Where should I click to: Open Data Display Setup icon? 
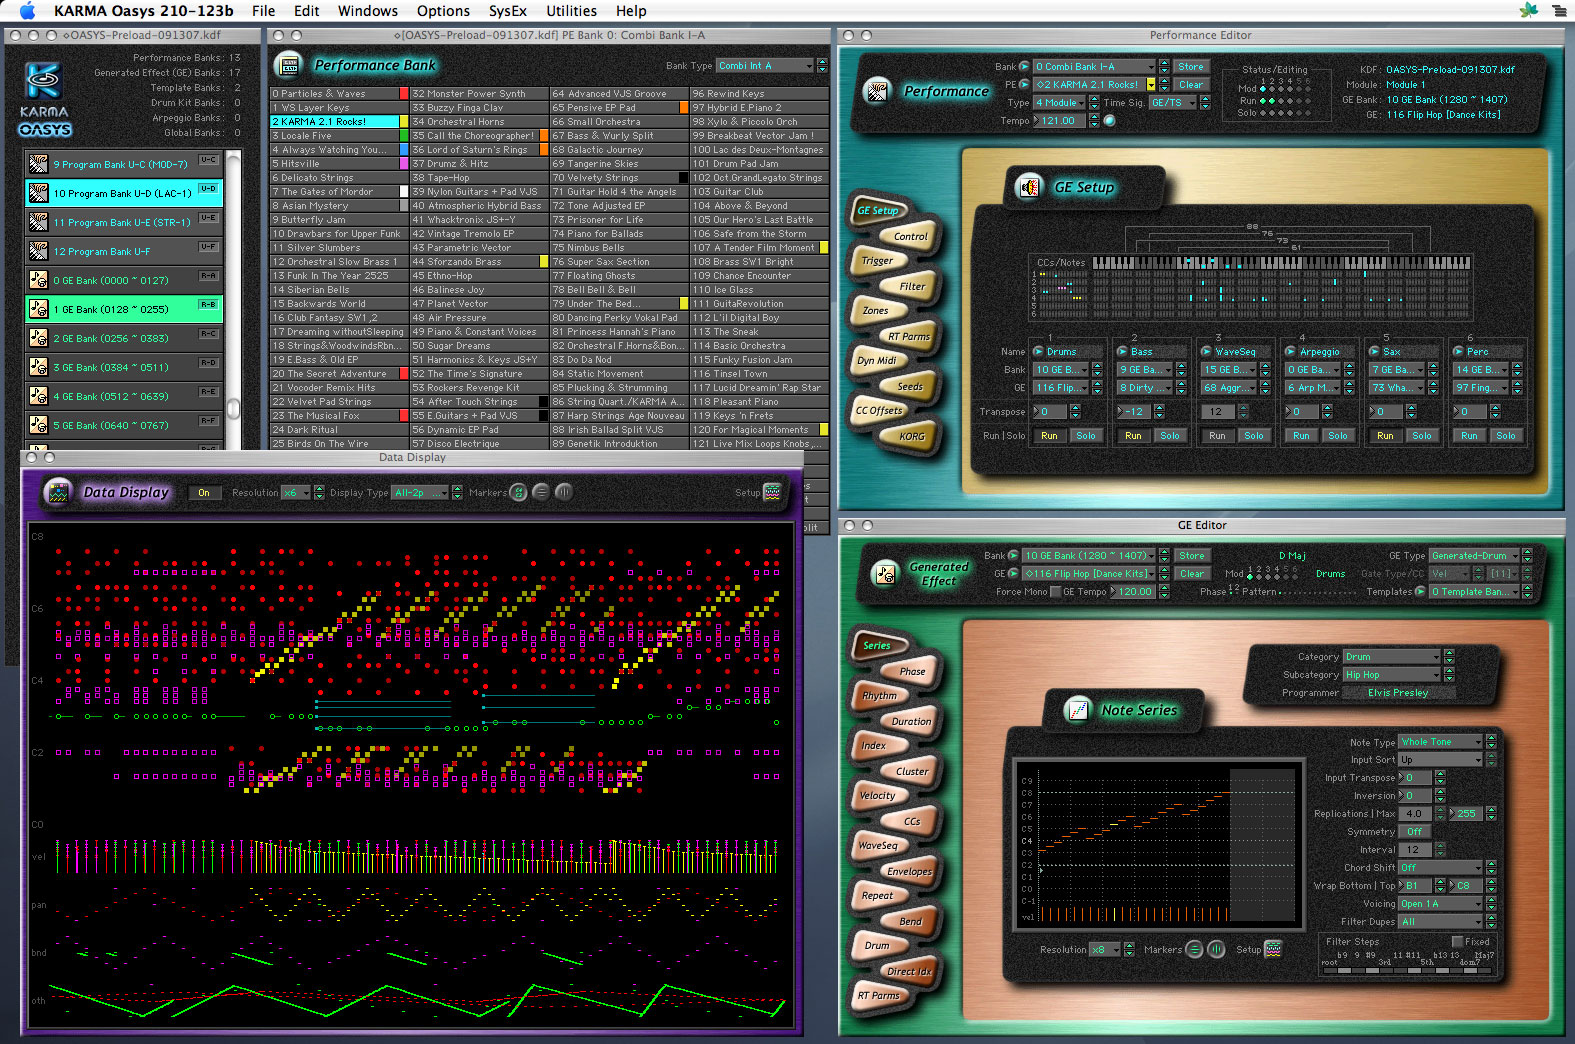point(772,492)
